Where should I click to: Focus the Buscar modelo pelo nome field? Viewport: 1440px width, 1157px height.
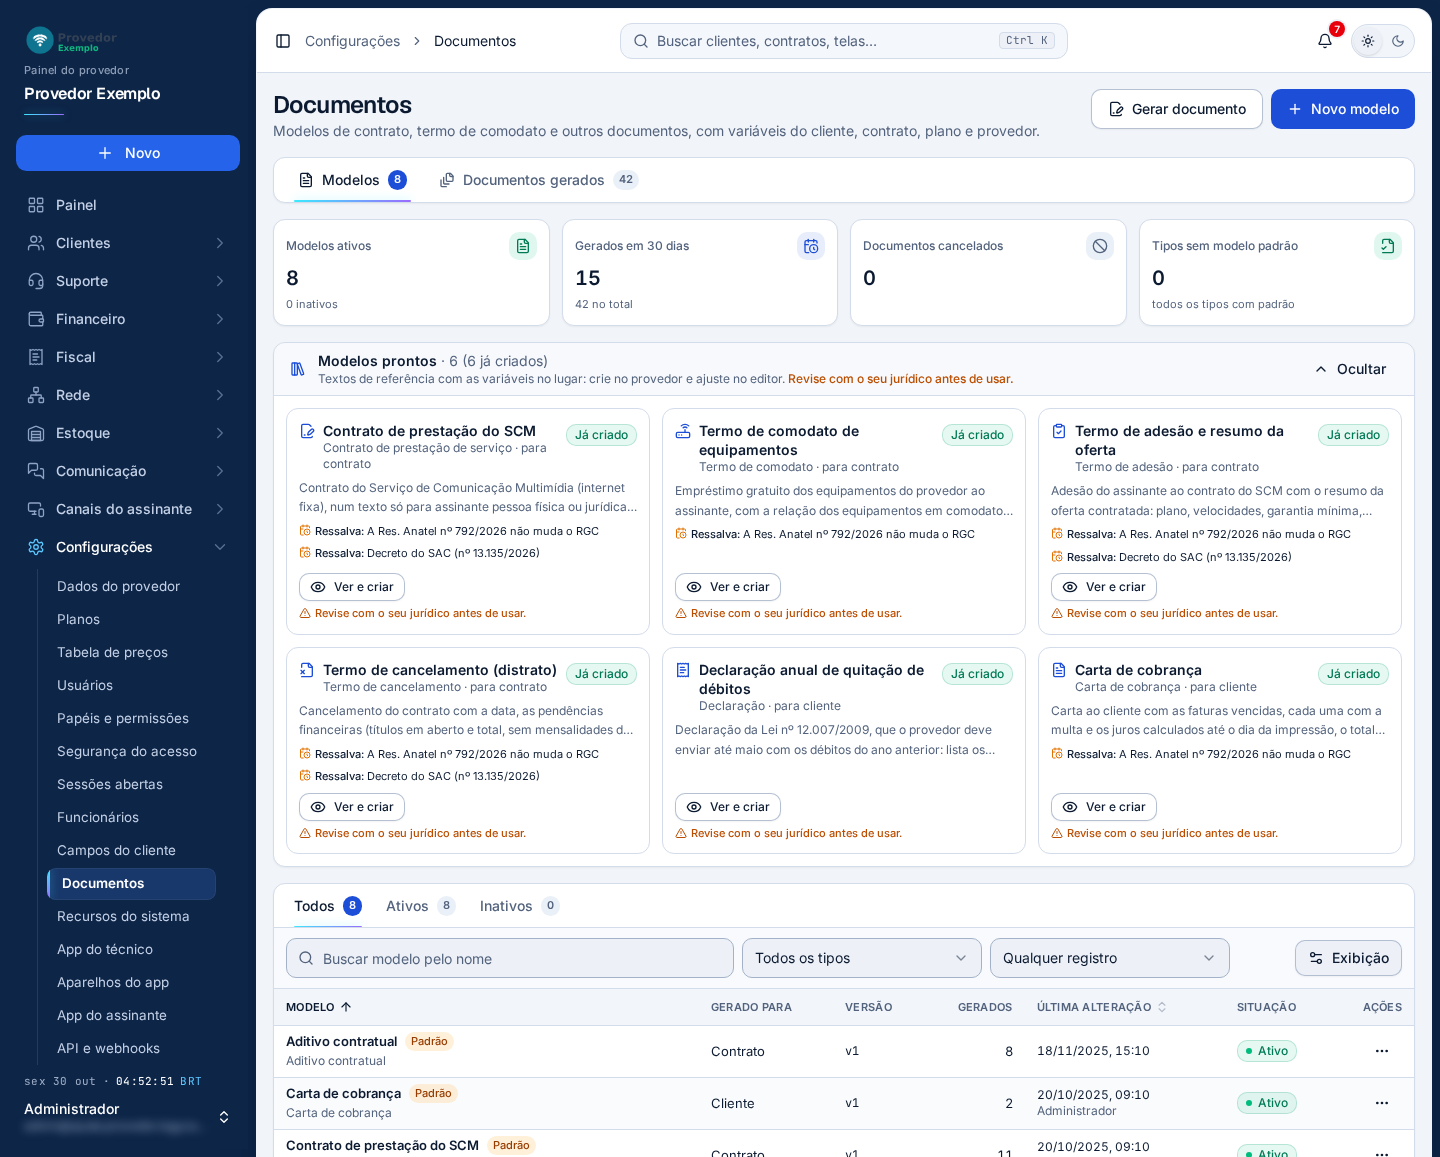pyautogui.click(x=510, y=958)
